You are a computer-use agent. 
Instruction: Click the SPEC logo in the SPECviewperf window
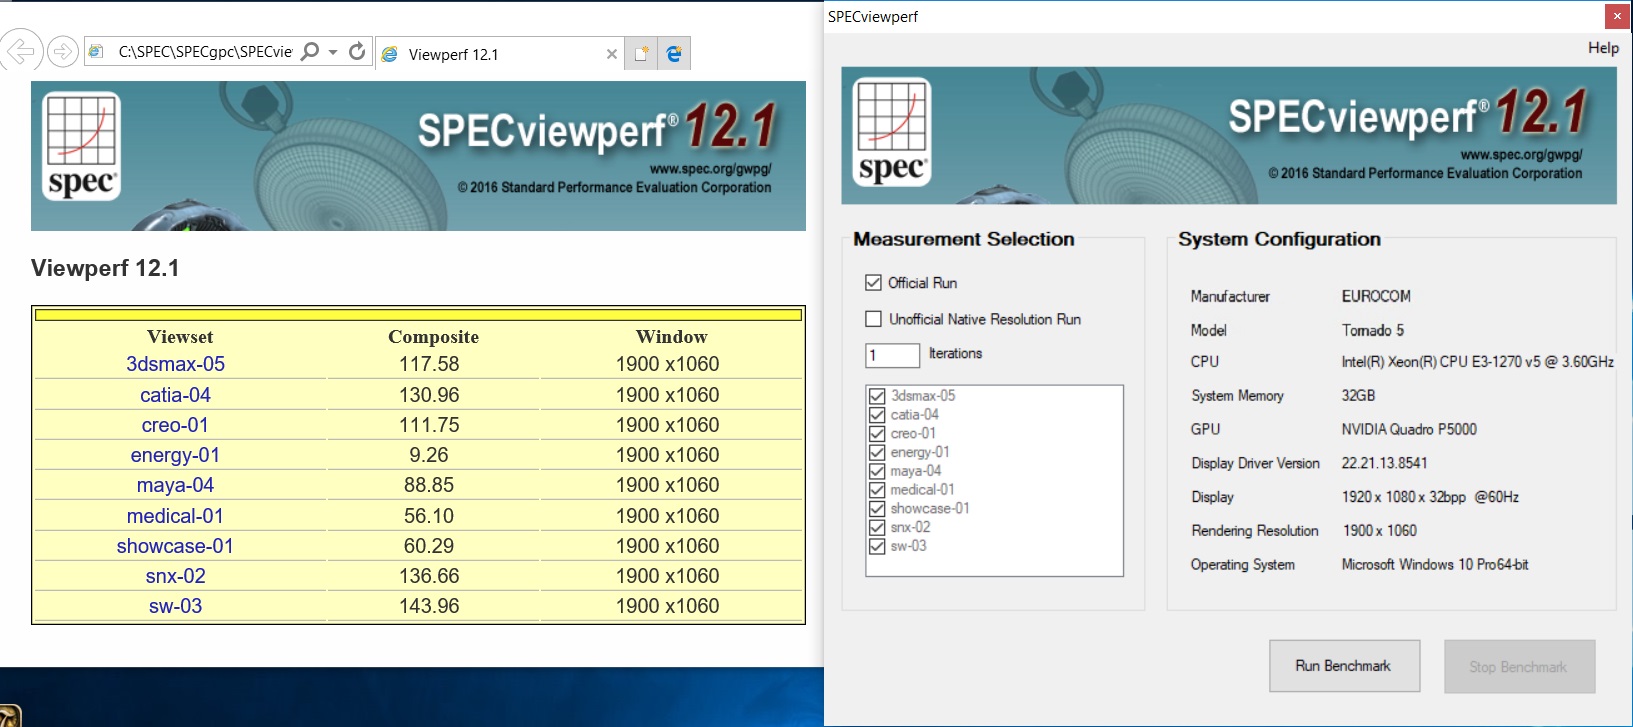point(891,133)
